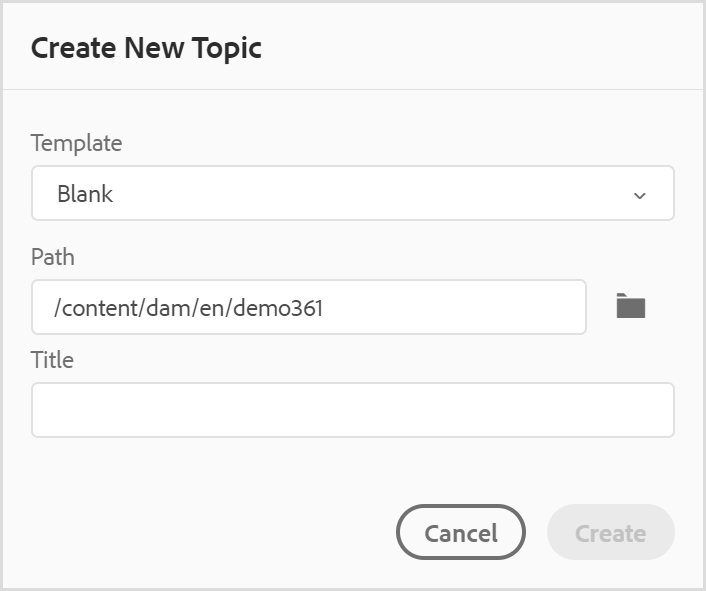The height and width of the screenshot is (591, 706).
Task: Click the Path field label
Action: pos(53,257)
